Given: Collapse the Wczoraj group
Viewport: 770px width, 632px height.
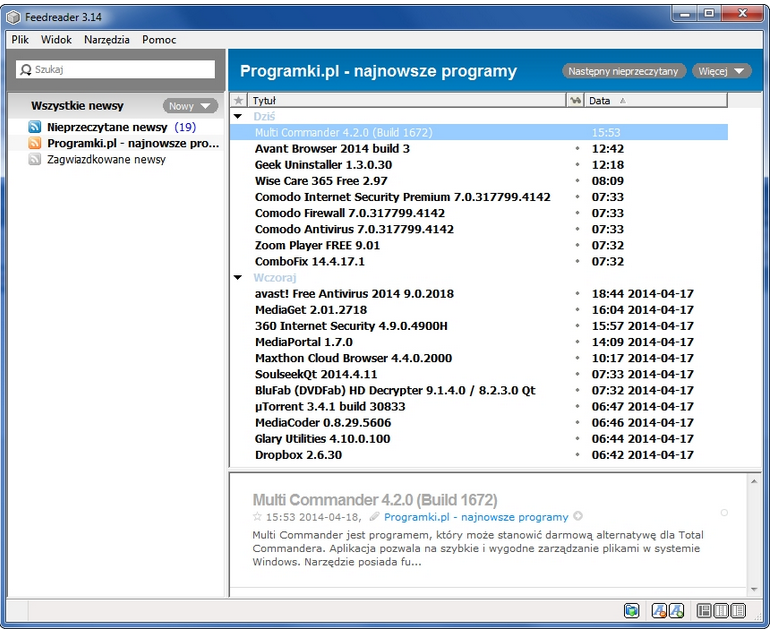Looking at the screenshot, I should pos(238,278).
